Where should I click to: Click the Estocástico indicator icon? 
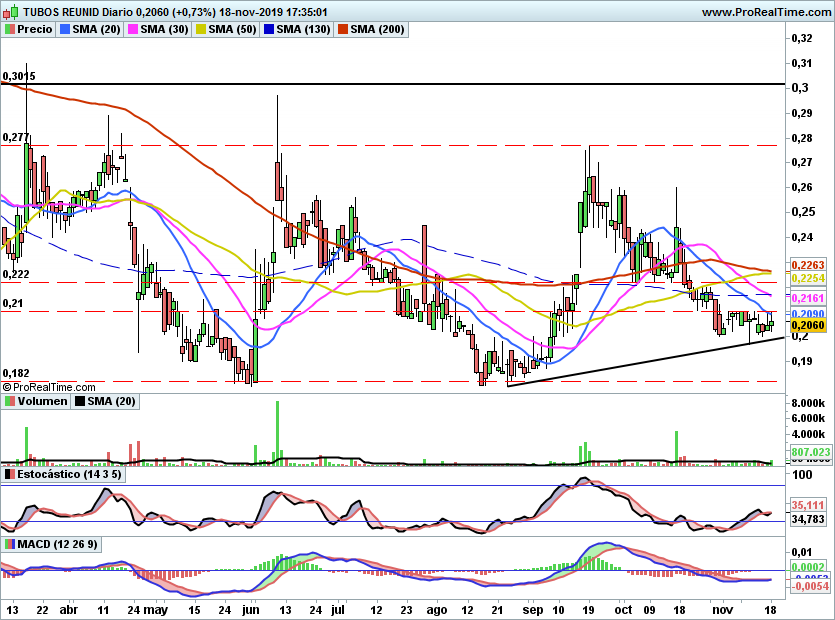pyautogui.click(x=9, y=474)
